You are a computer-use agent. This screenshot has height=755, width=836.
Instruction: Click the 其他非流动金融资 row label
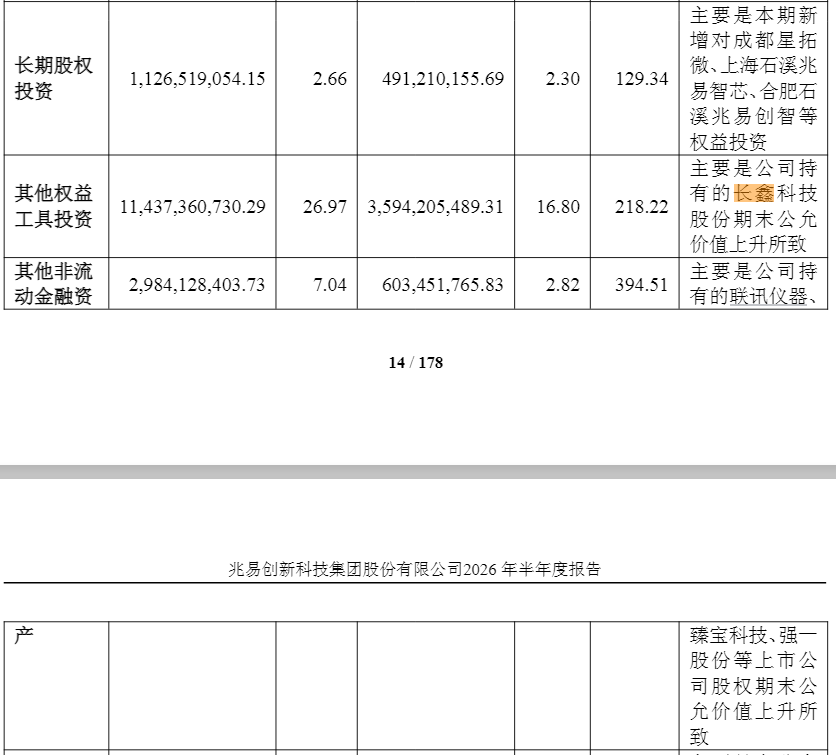(x=53, y=284)
